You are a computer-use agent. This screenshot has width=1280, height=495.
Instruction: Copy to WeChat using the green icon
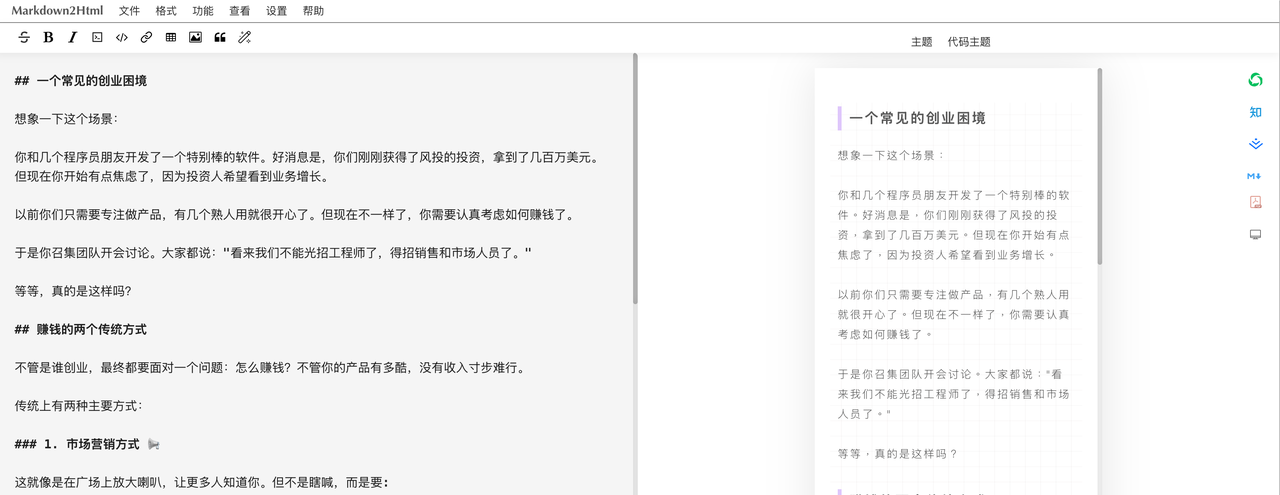(x=1255, y=80)
